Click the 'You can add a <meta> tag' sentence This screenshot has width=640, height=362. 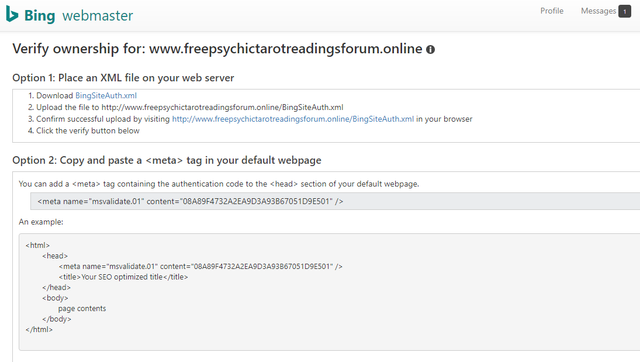coord(219,184)
